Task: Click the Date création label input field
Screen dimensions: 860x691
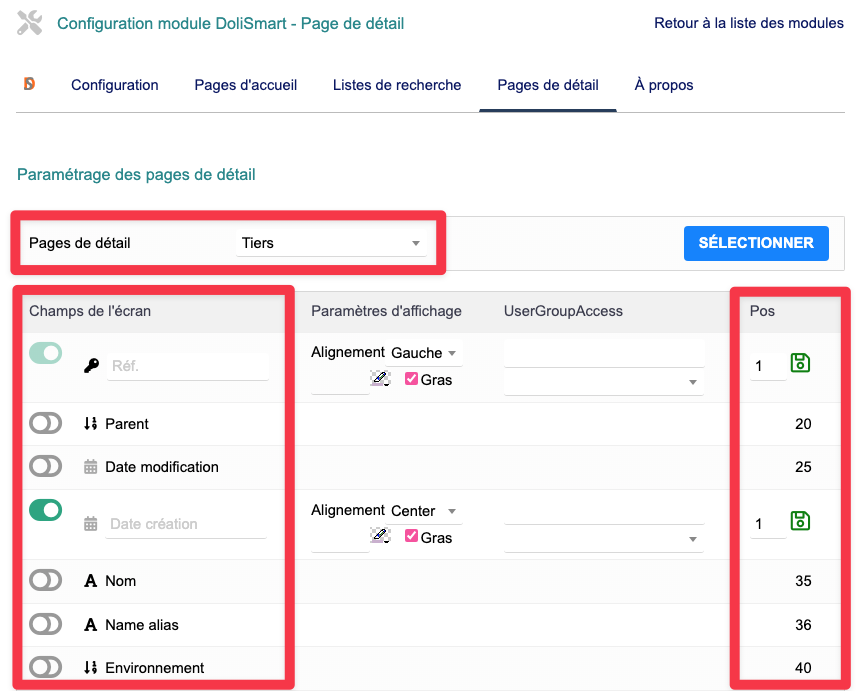Action: [x=186, y=524]
